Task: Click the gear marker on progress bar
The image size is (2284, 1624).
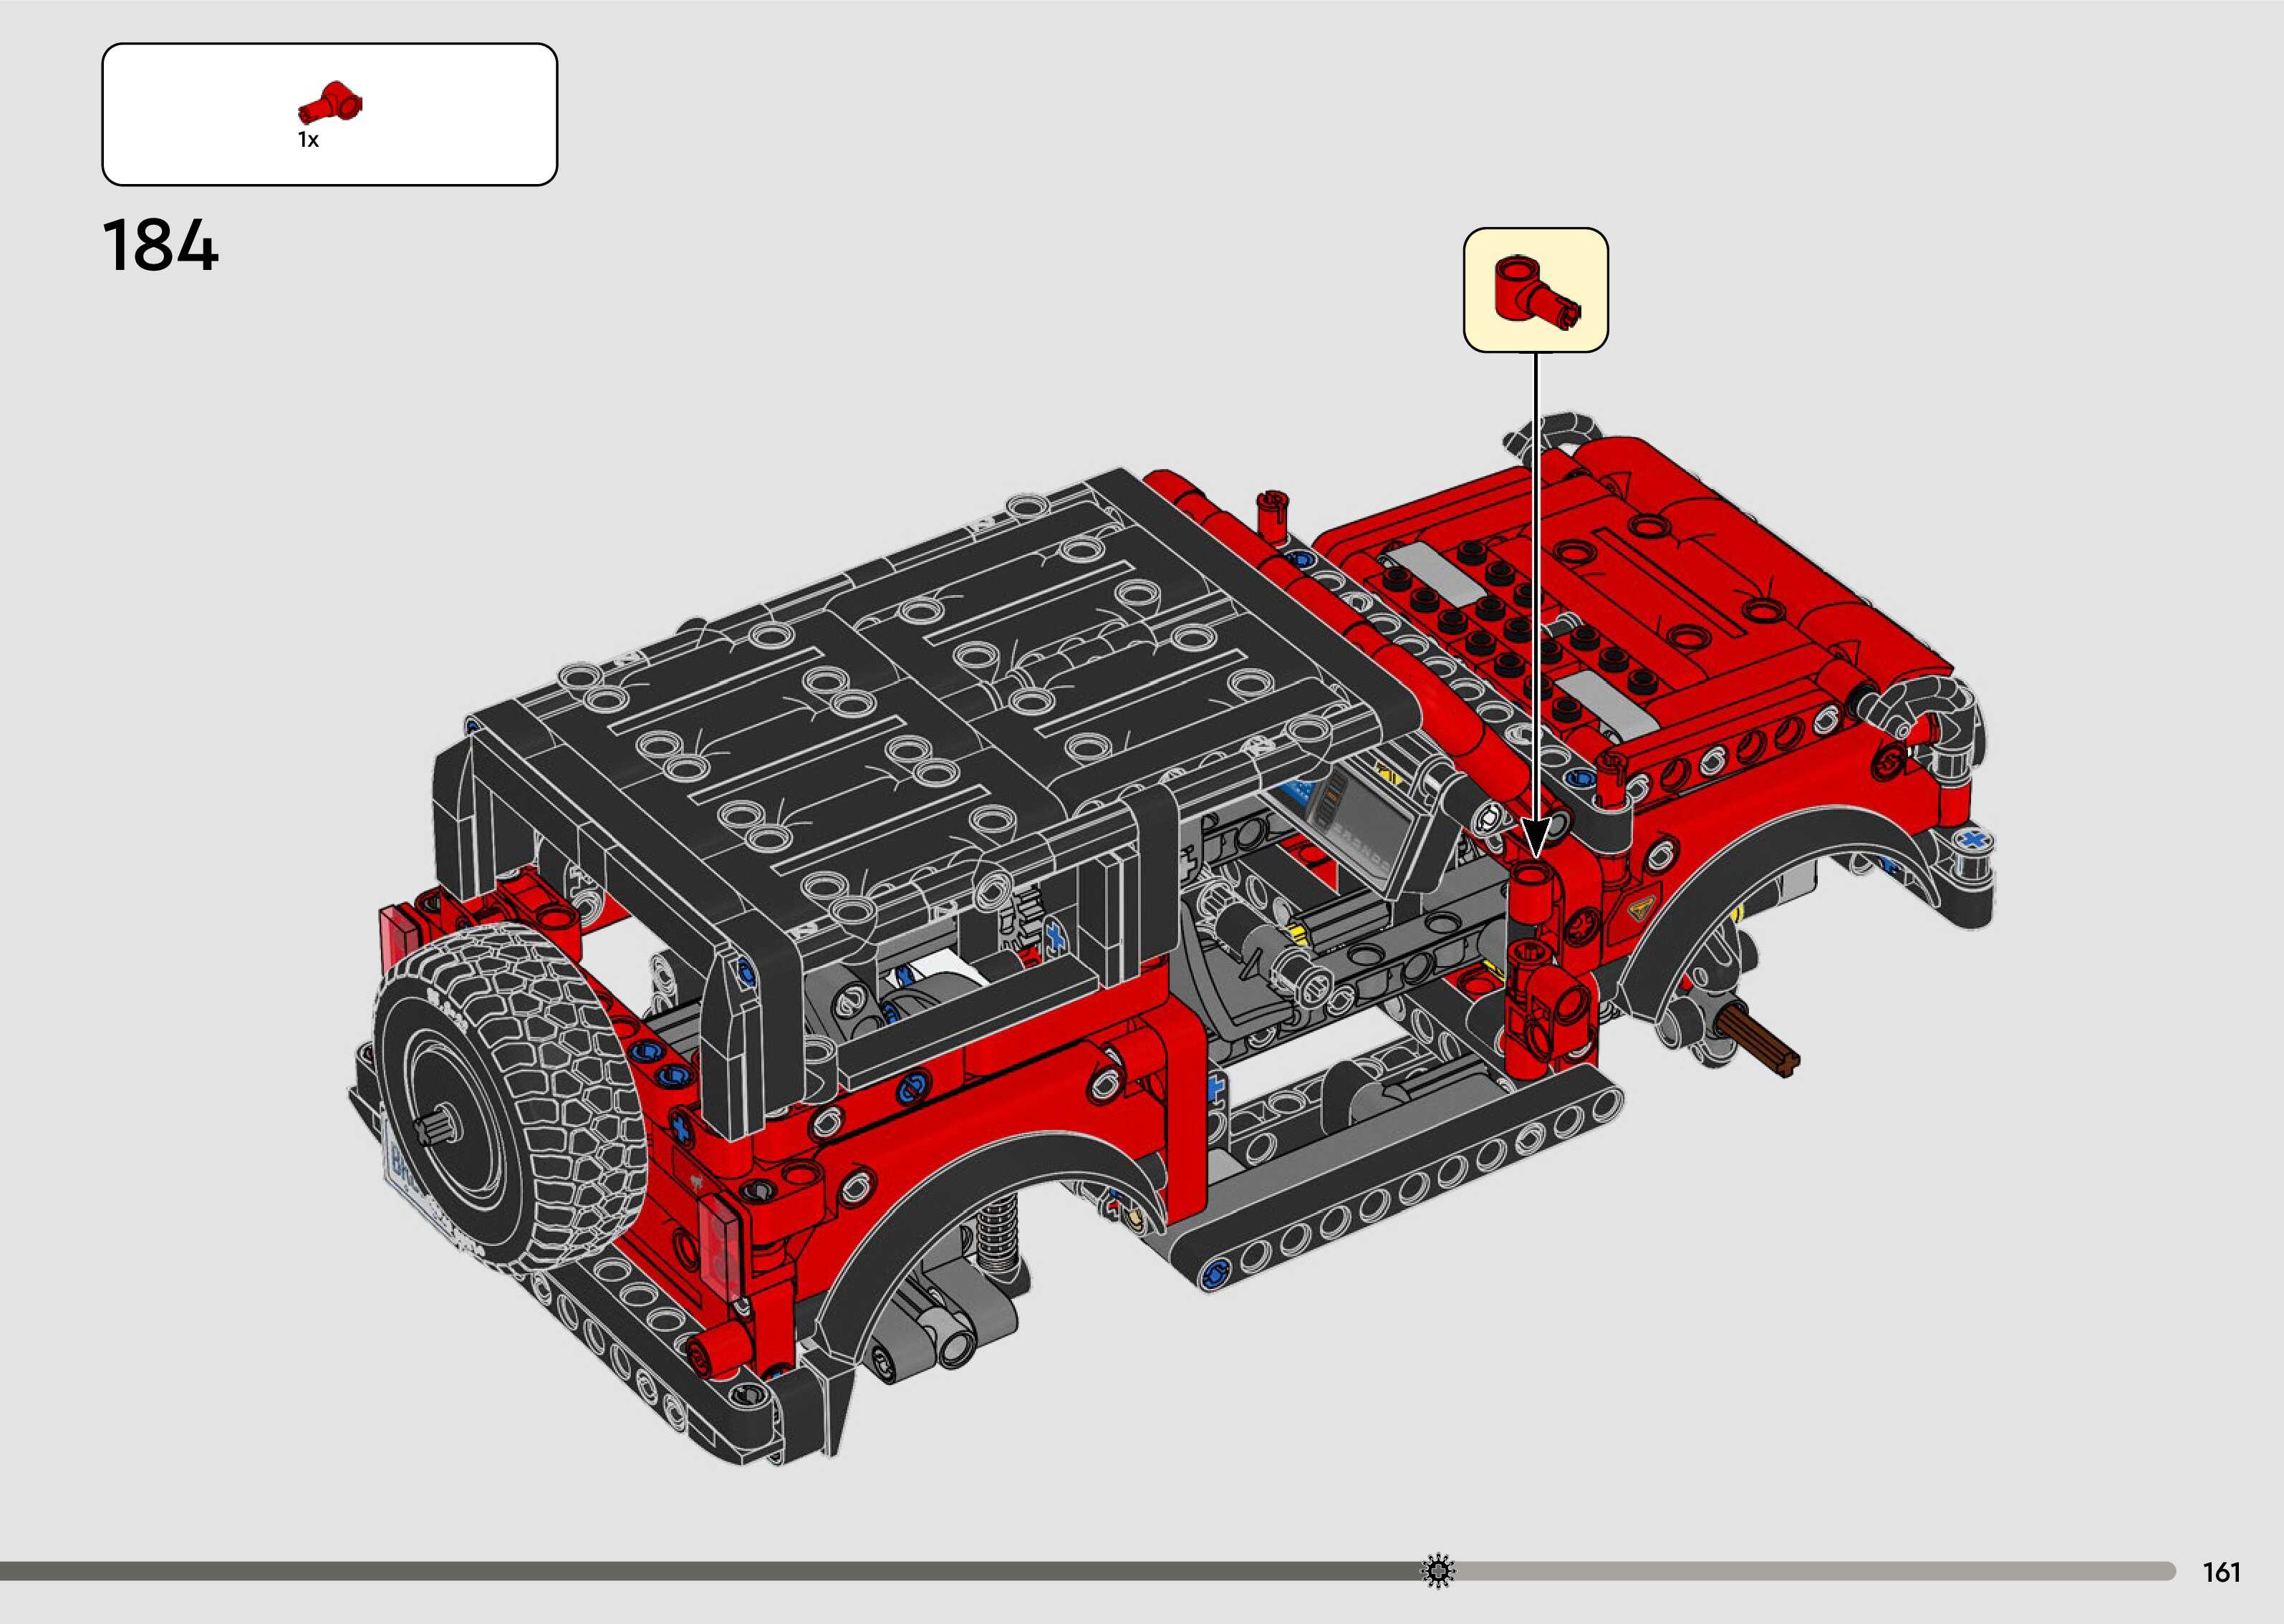Action: 1439,1570
